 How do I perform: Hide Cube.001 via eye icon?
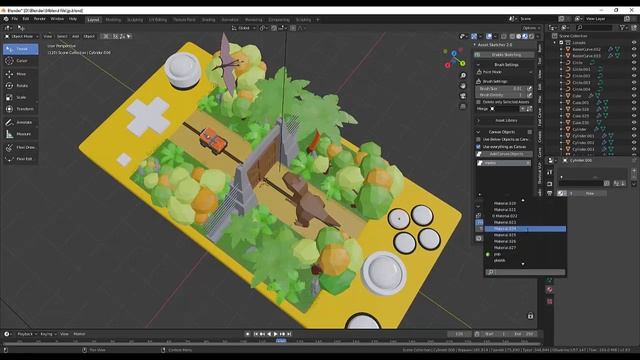pyautogui.click(x=634, y=102)
